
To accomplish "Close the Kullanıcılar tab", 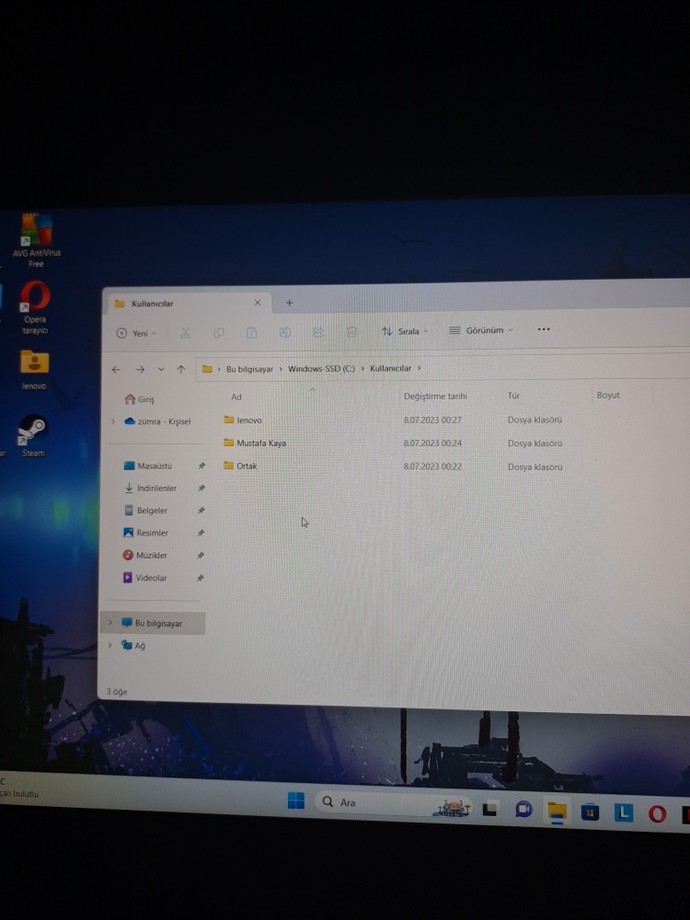I will [x=257, y=303].
